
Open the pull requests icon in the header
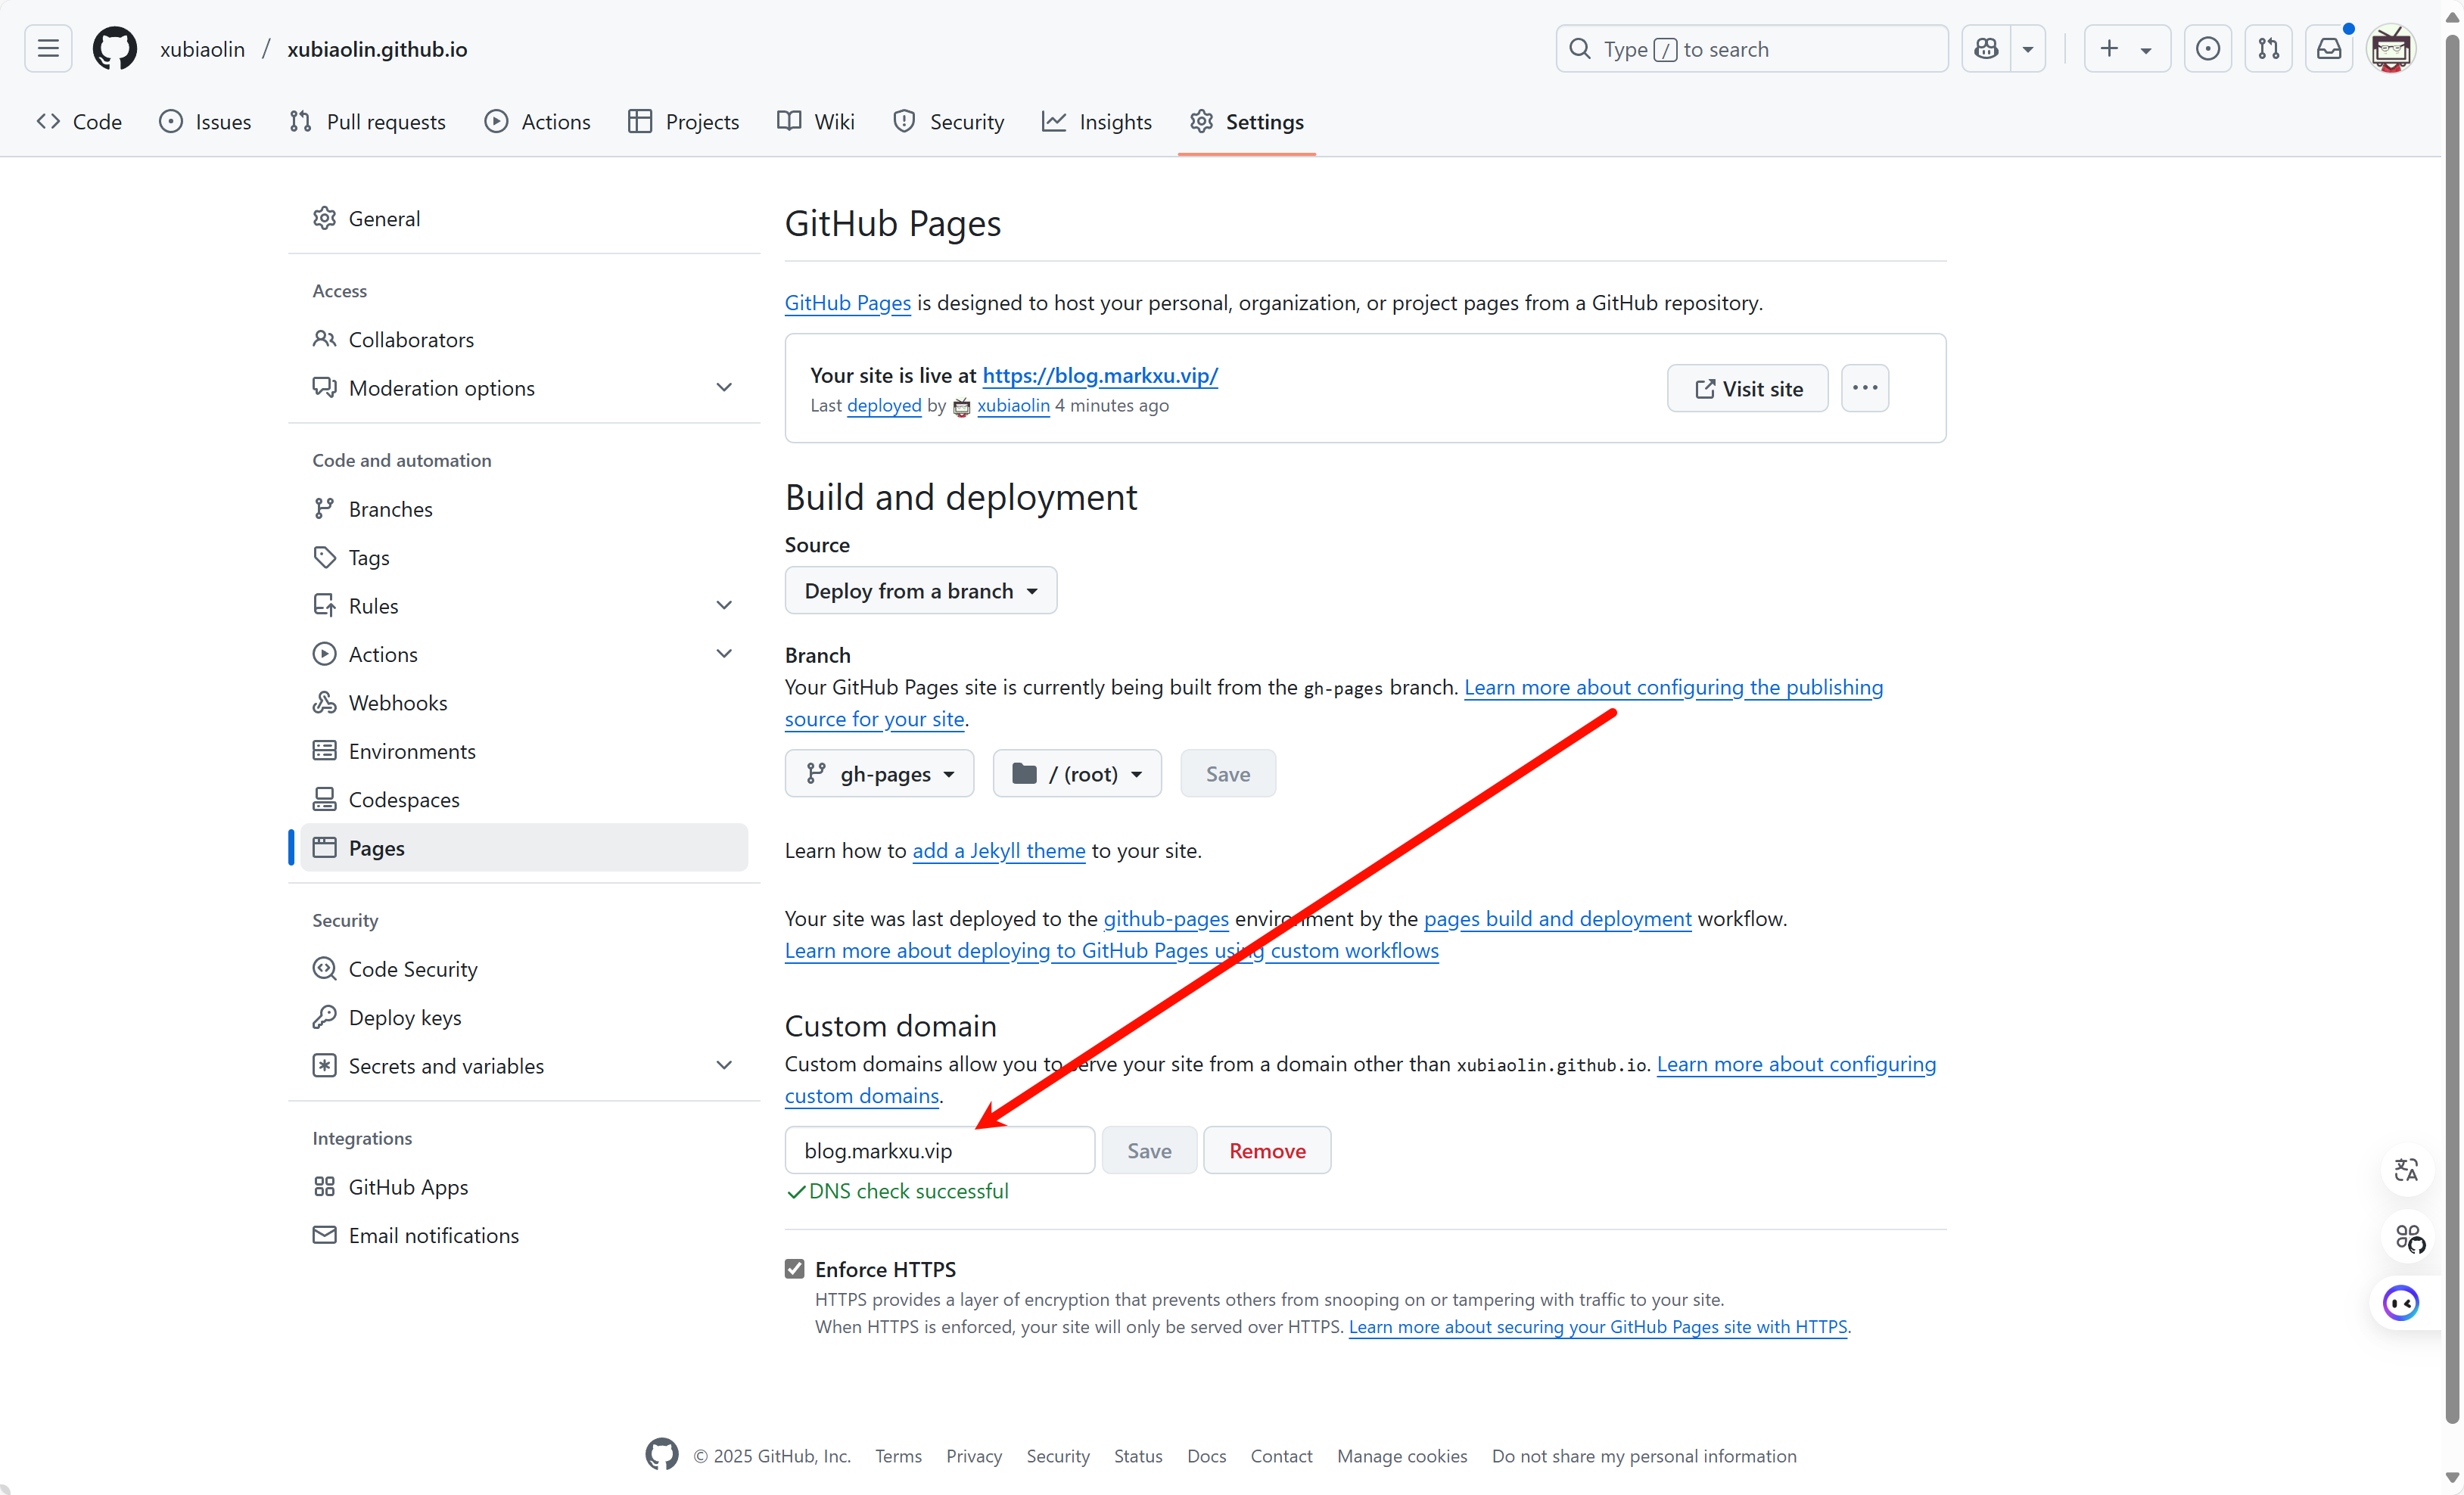click(2268, 49)
